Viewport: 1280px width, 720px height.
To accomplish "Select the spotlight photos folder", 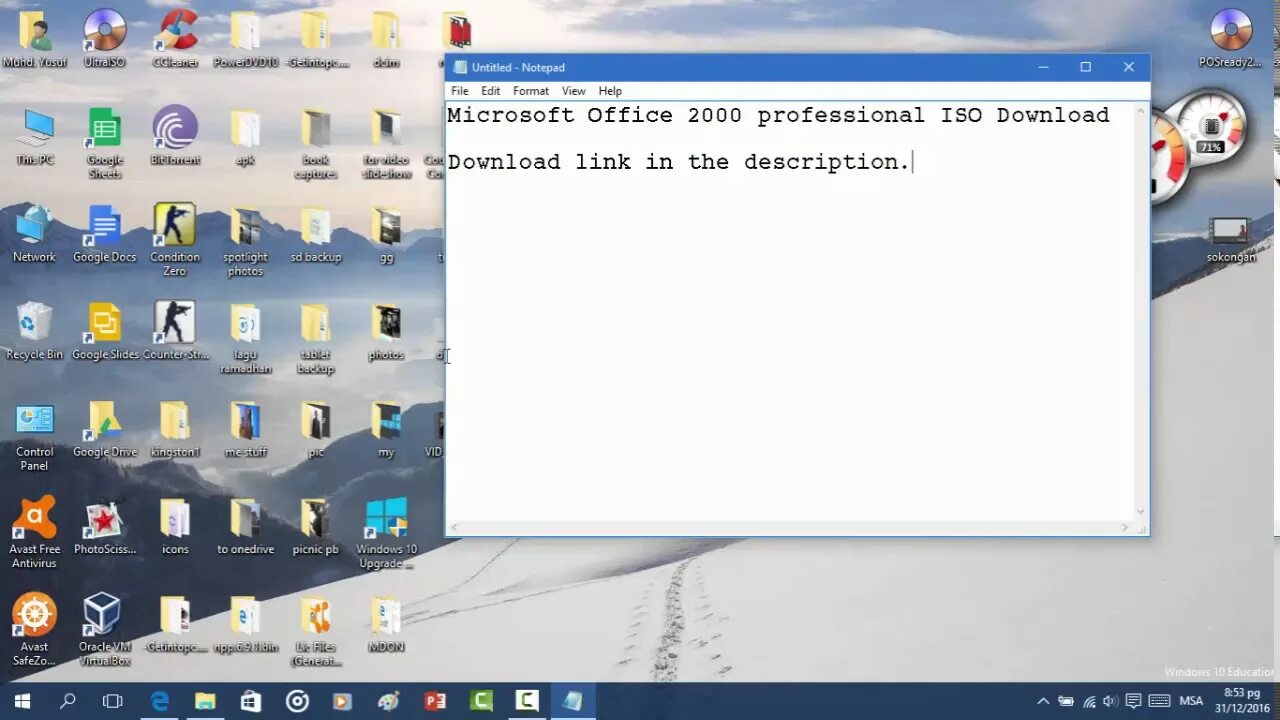I will click(x=246, y=240).
